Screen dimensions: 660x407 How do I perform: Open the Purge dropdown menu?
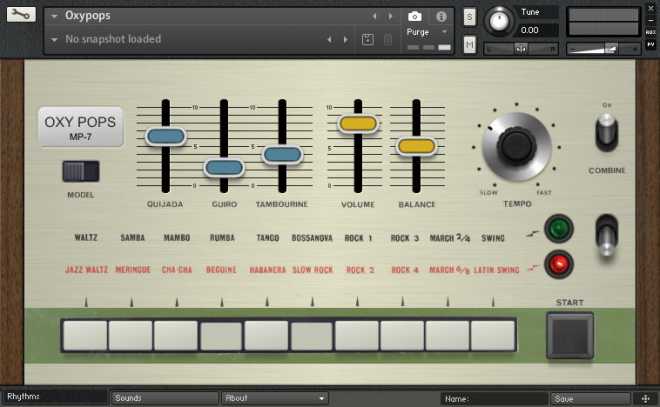pos(429,32)
